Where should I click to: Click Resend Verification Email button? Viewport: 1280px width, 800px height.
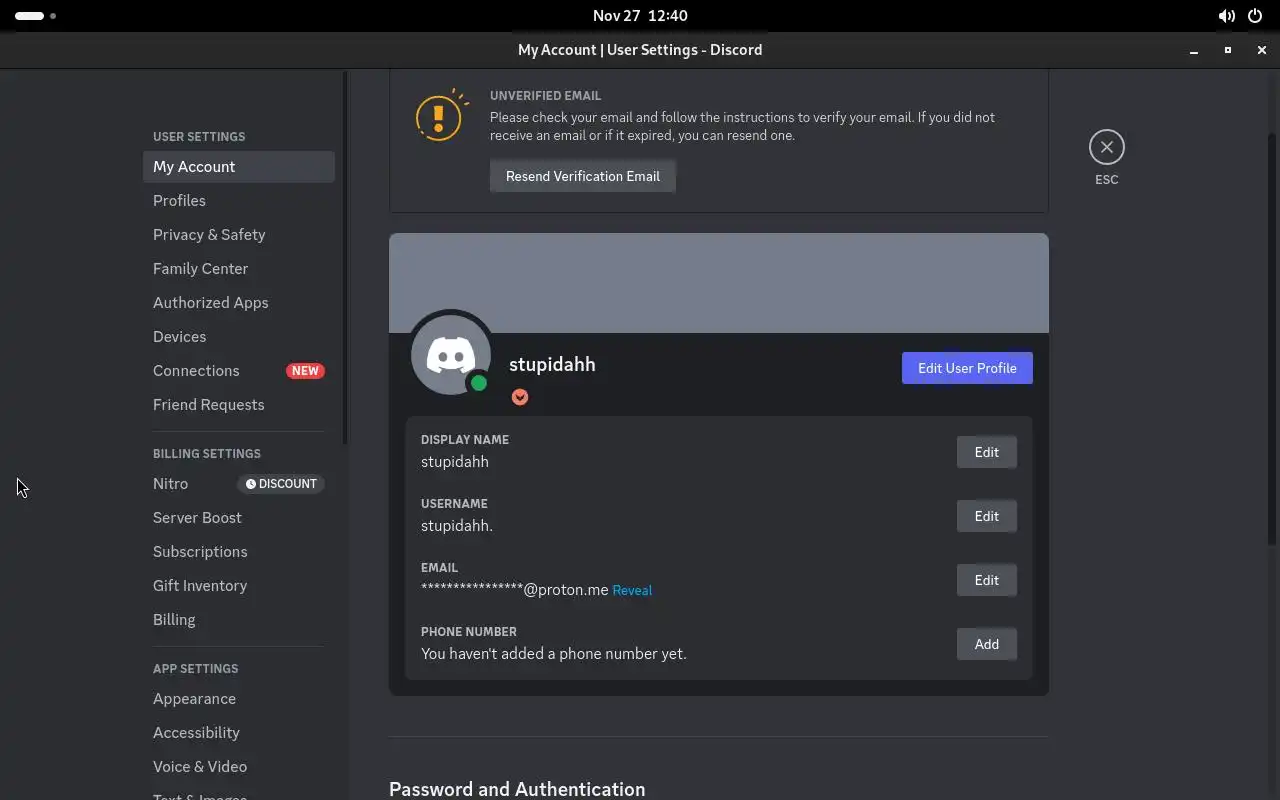582,176
